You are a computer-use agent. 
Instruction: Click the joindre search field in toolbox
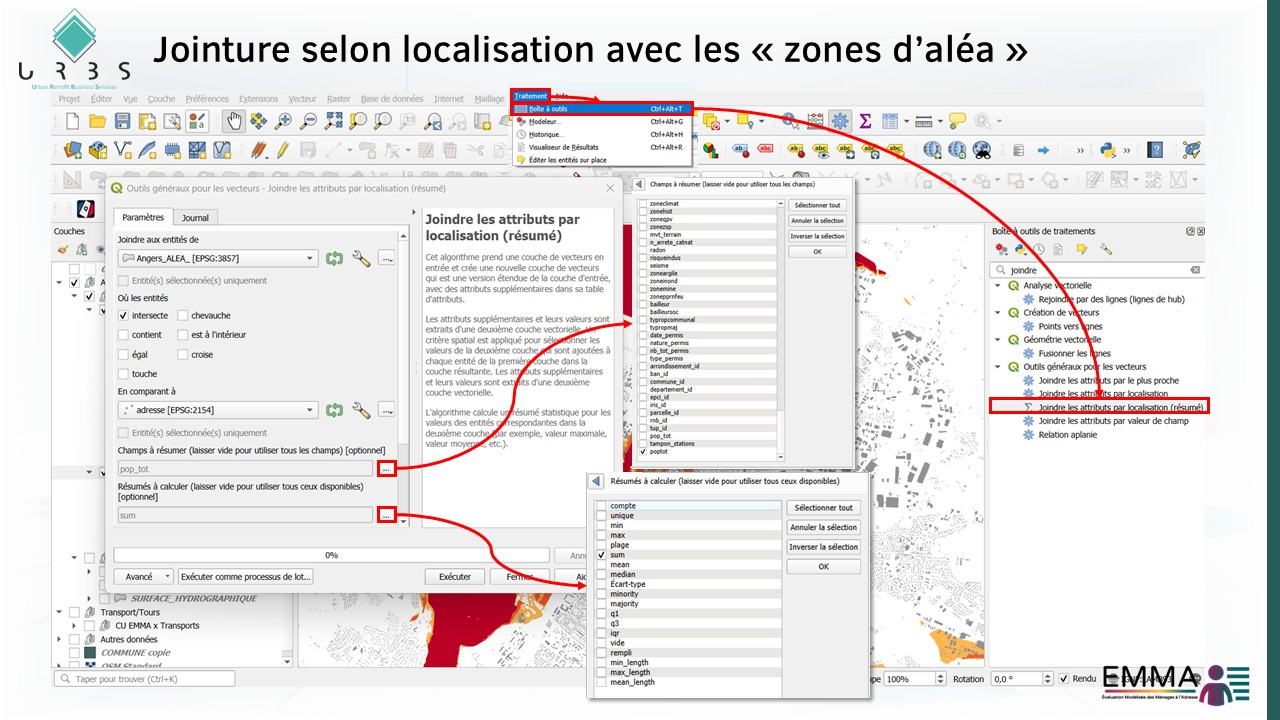click(1097, 270)
